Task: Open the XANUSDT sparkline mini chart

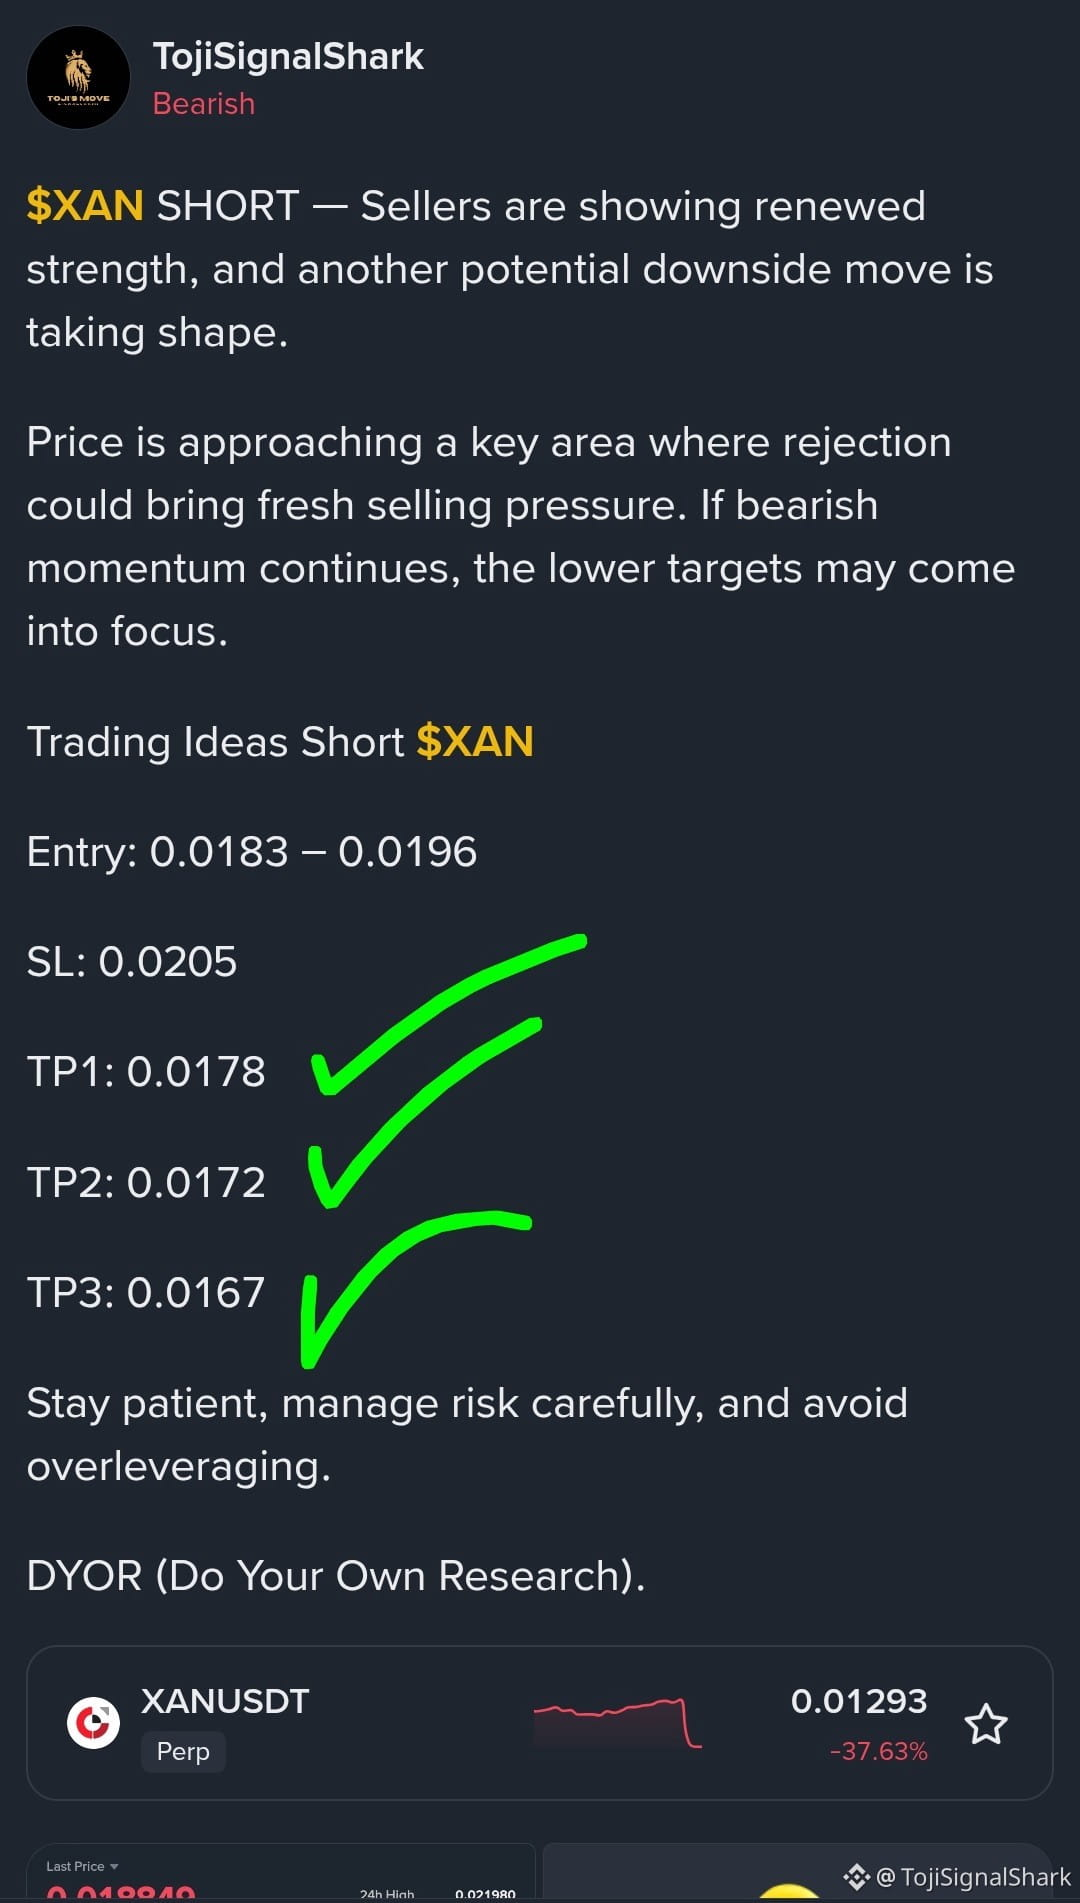Action: pyautogui.click(x=618, y=1723)
